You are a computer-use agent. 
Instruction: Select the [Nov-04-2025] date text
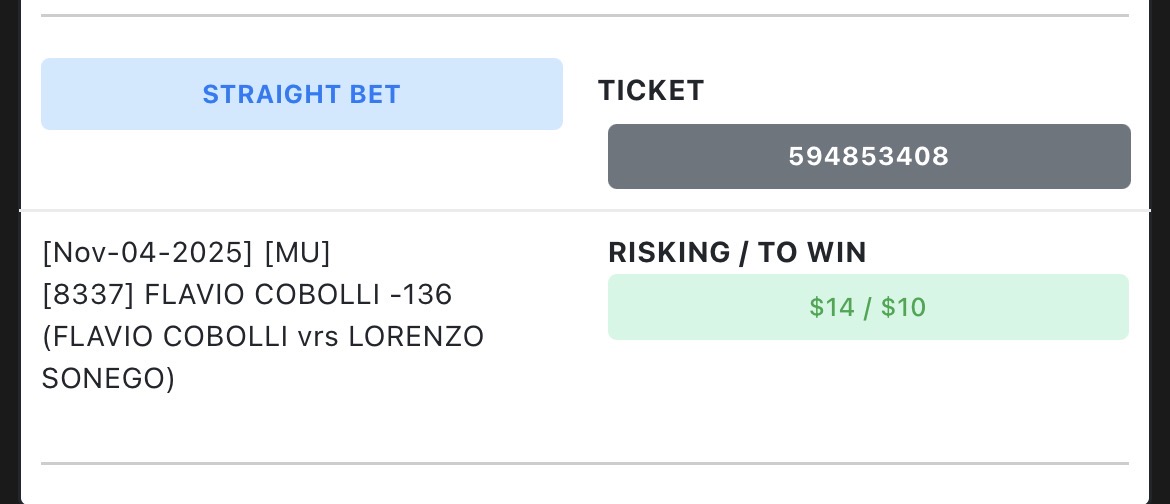pos(148,253)
